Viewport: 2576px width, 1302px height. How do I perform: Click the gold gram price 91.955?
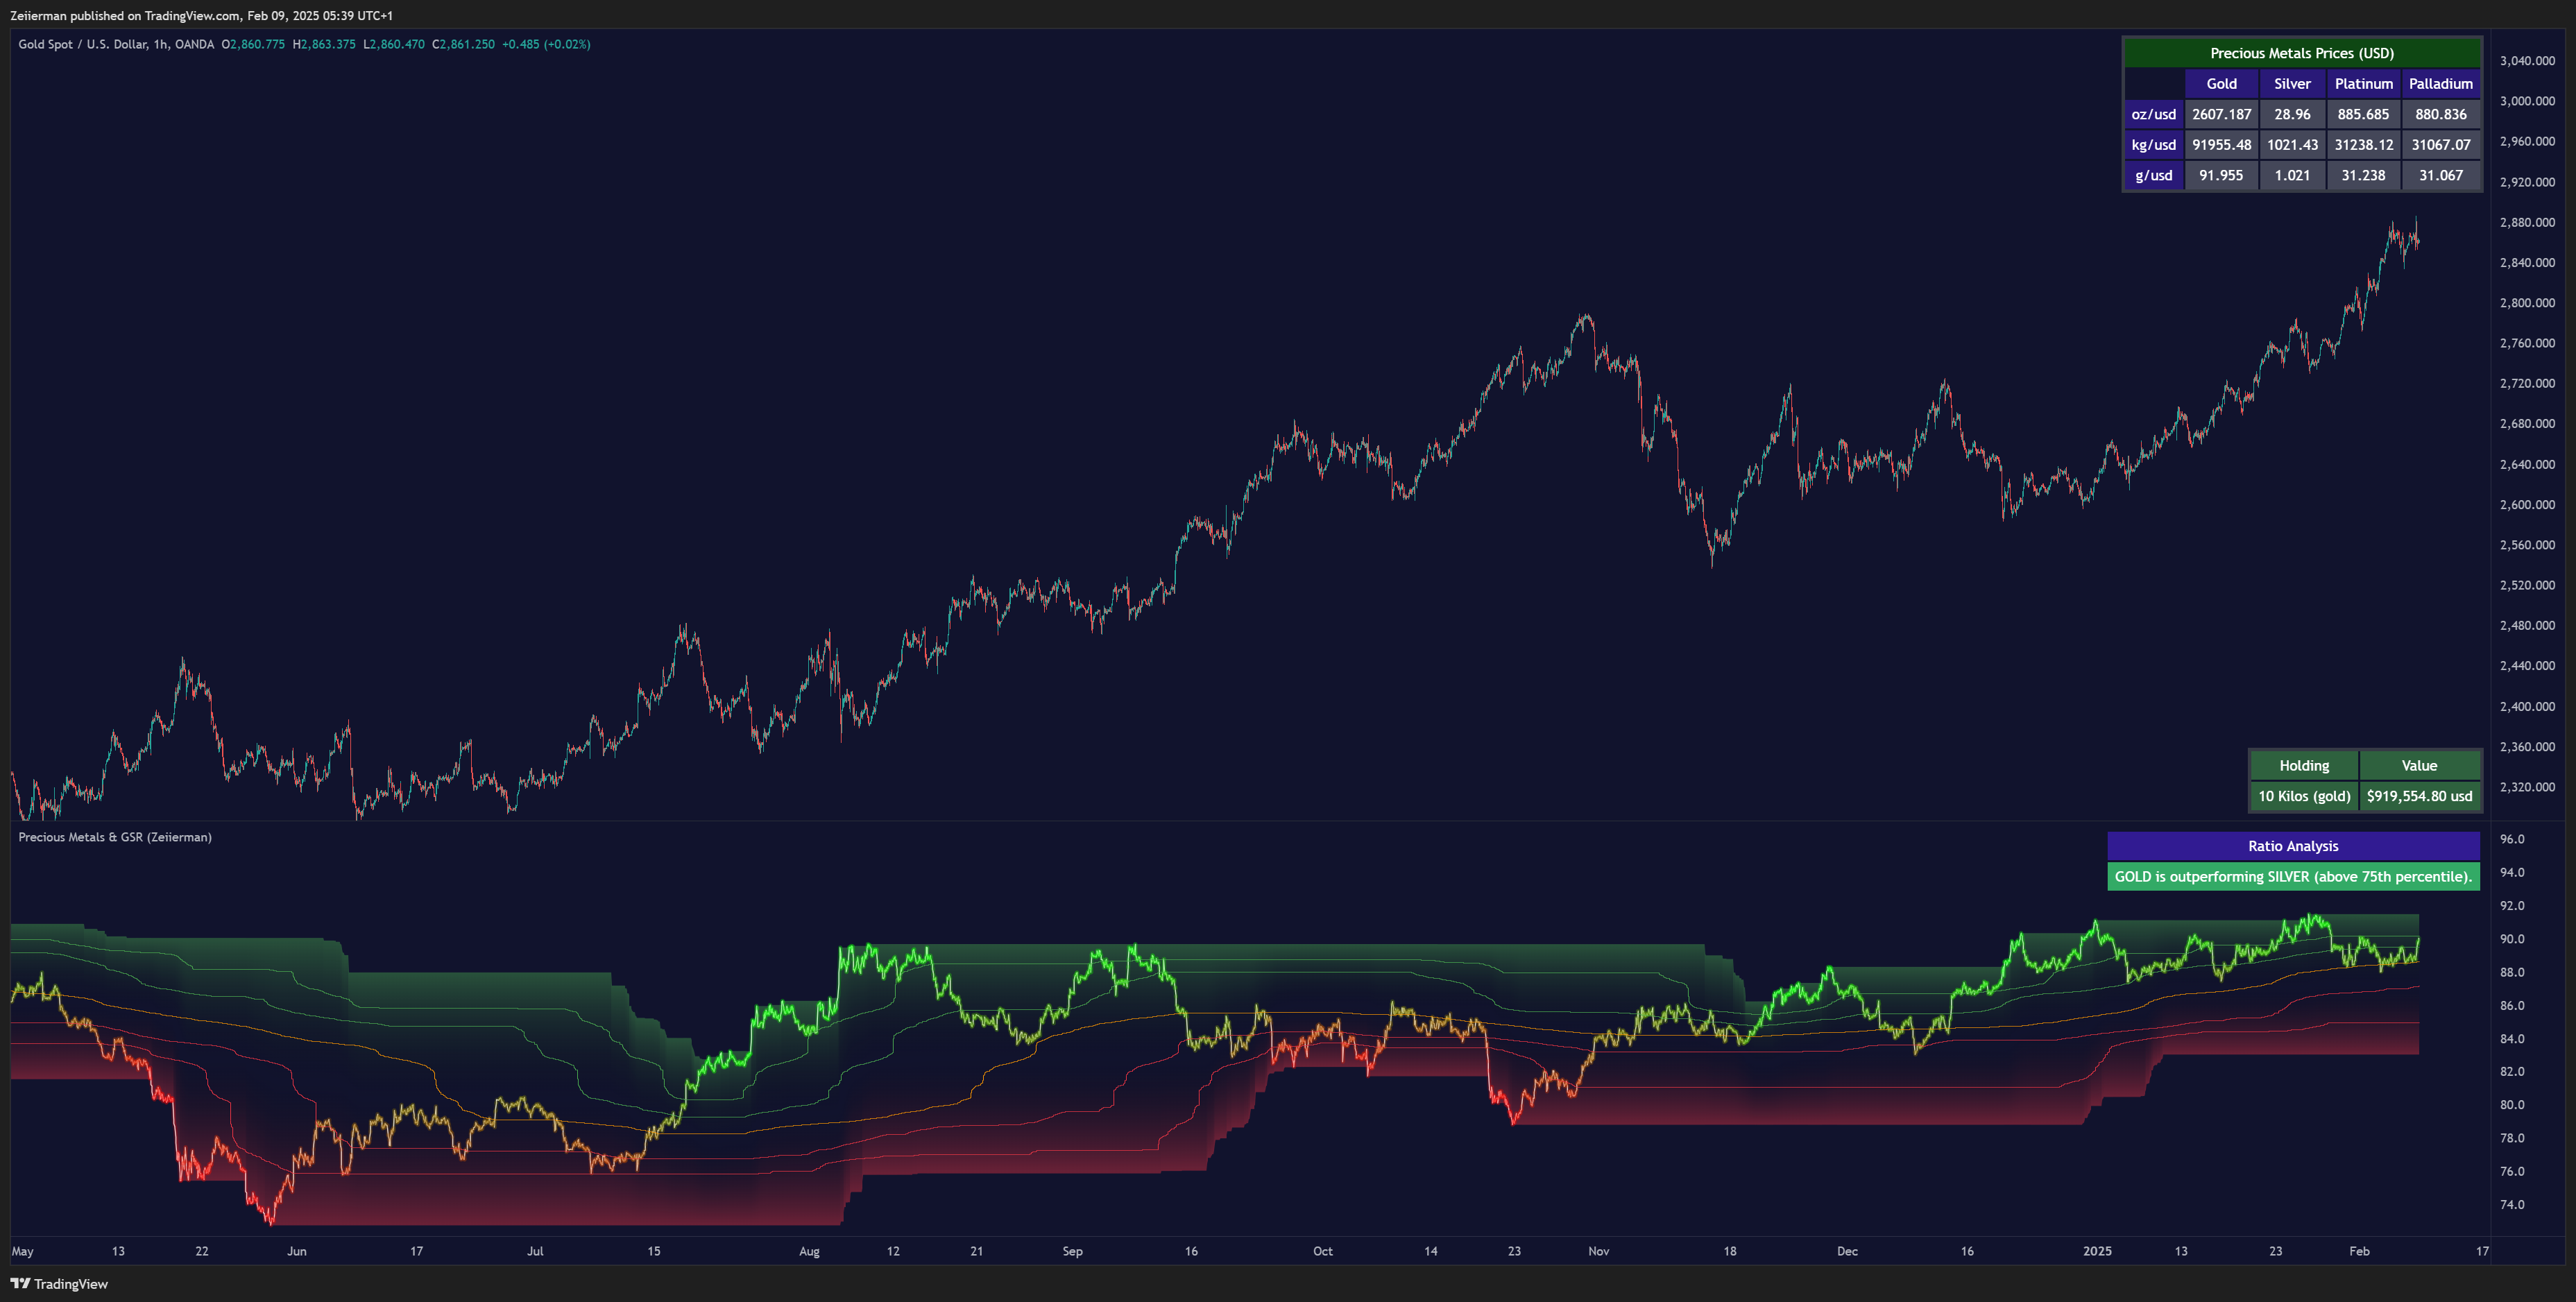click(x=2221, y=175)
